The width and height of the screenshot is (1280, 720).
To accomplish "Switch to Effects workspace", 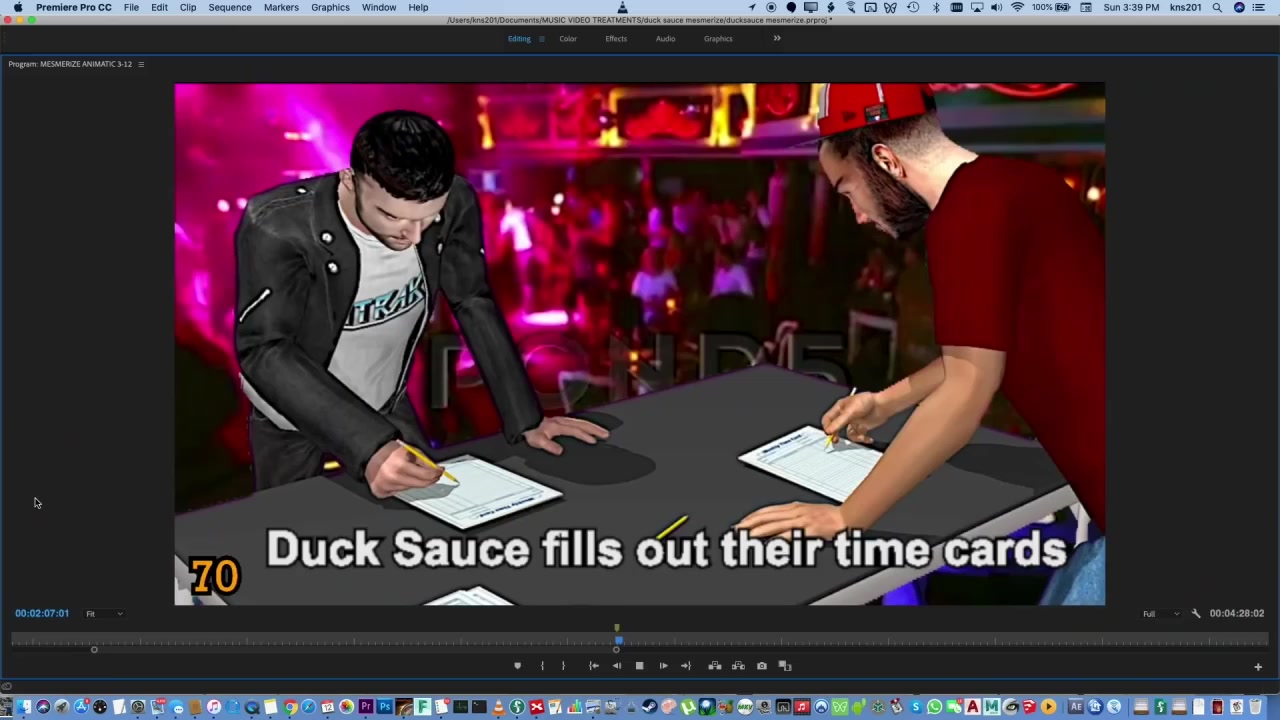I will (616, 39).
